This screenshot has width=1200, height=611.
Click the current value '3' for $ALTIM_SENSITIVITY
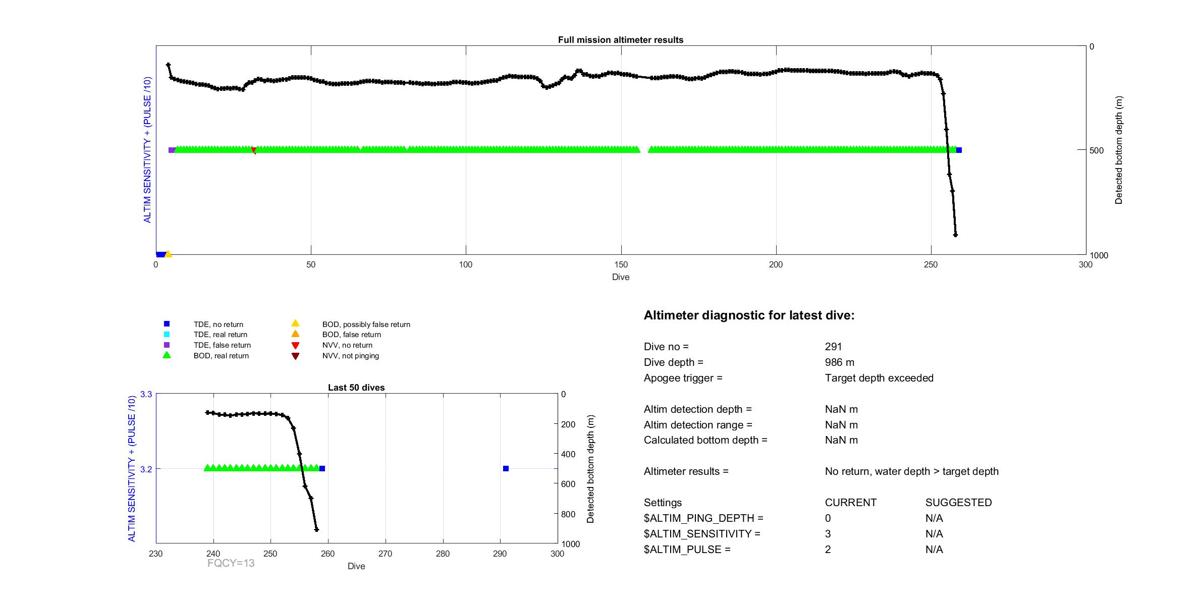[x=828, y=534]
